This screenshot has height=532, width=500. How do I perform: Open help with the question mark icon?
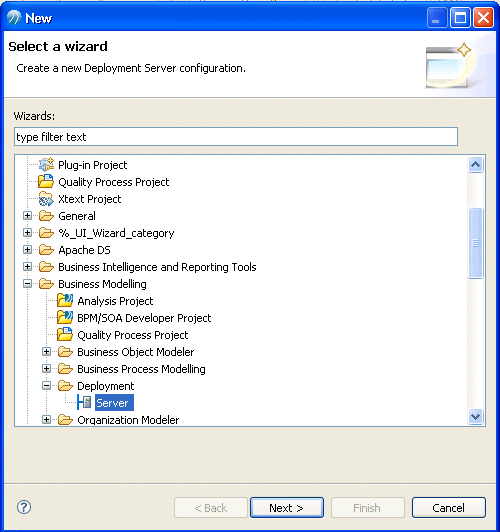[24, 507]
